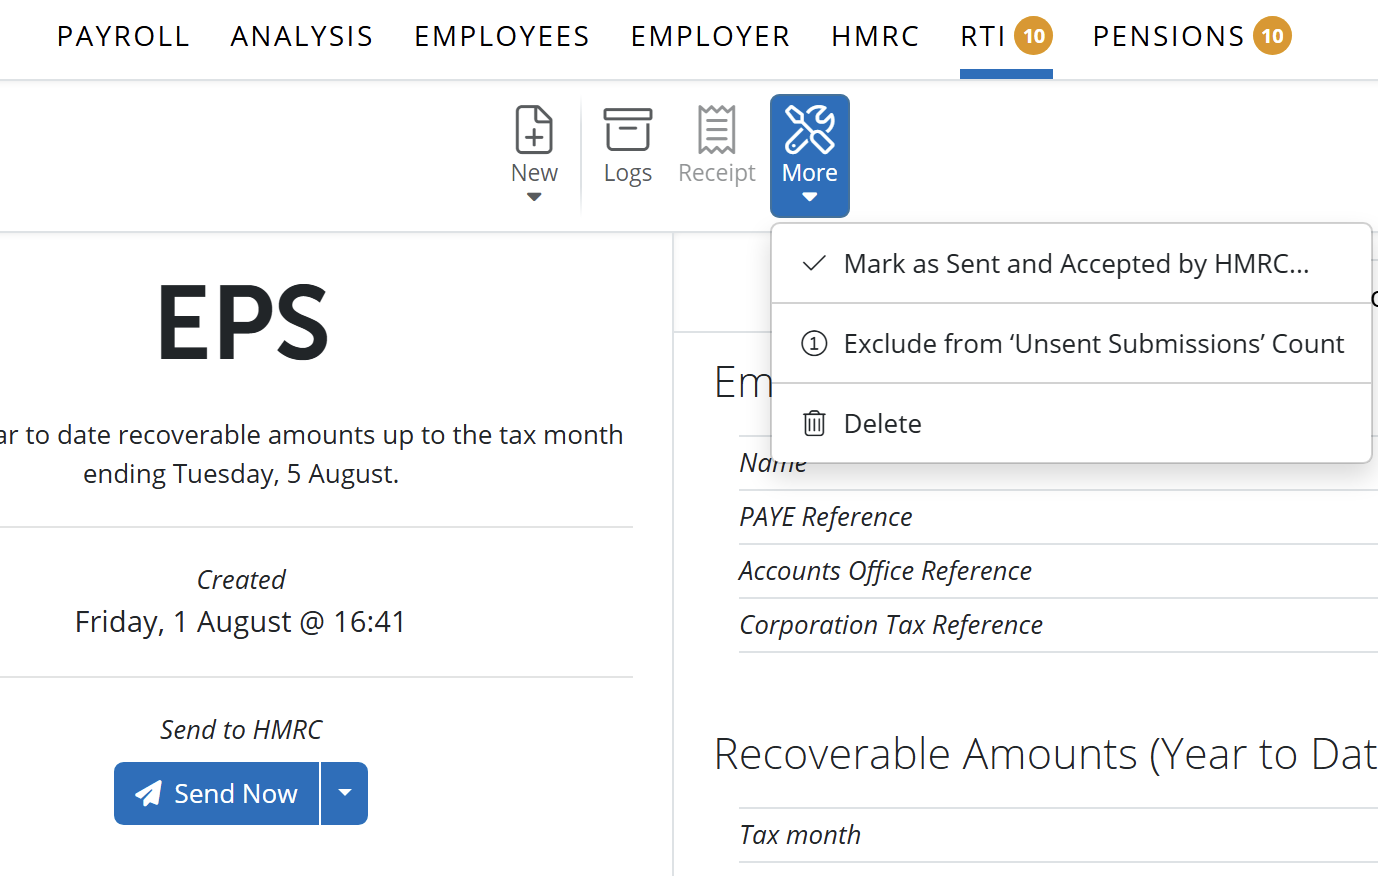The height and width of the screenshot is (876, 1378).
Task: Click the Receipt icon in toolbar
Action: [717, 130]
